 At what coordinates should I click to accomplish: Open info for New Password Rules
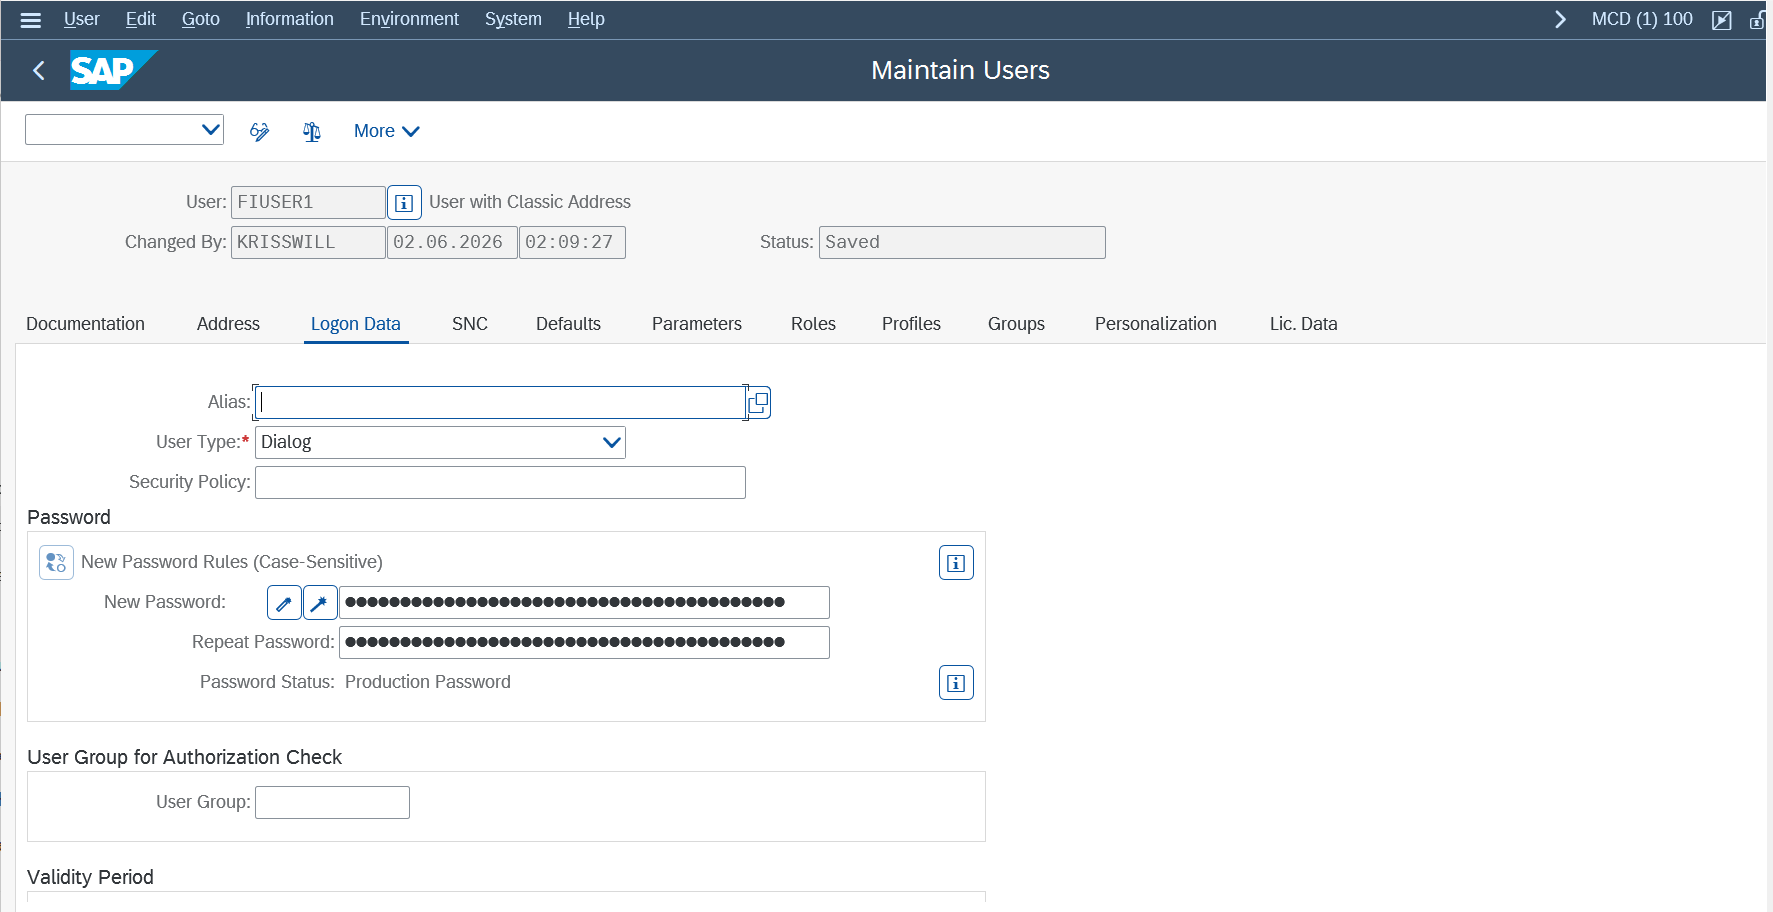pos(956,563)
